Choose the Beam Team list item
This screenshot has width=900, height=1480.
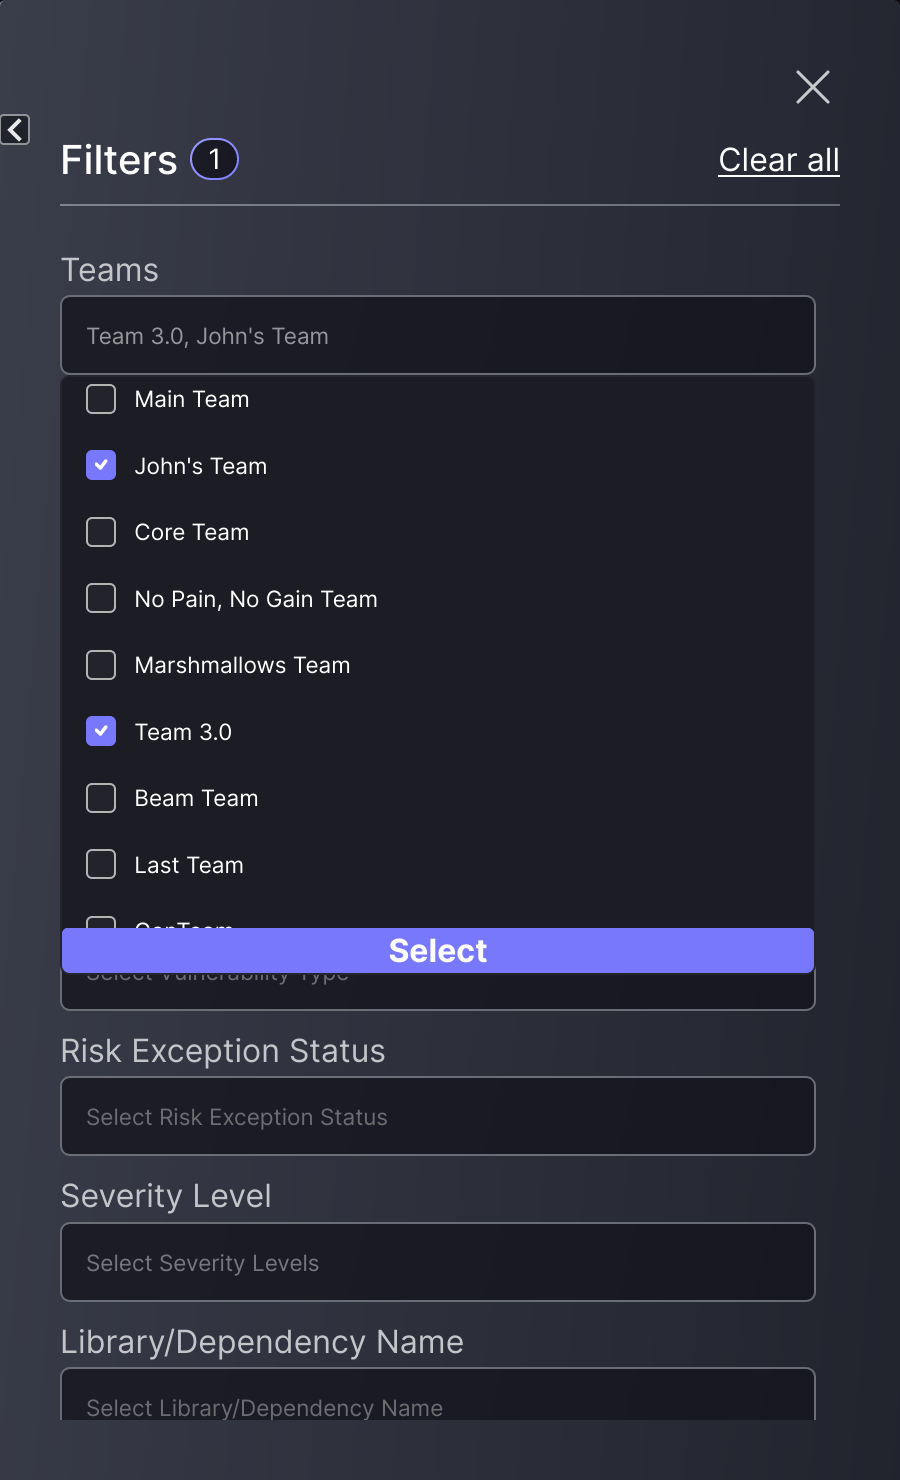tap(196, 799)
